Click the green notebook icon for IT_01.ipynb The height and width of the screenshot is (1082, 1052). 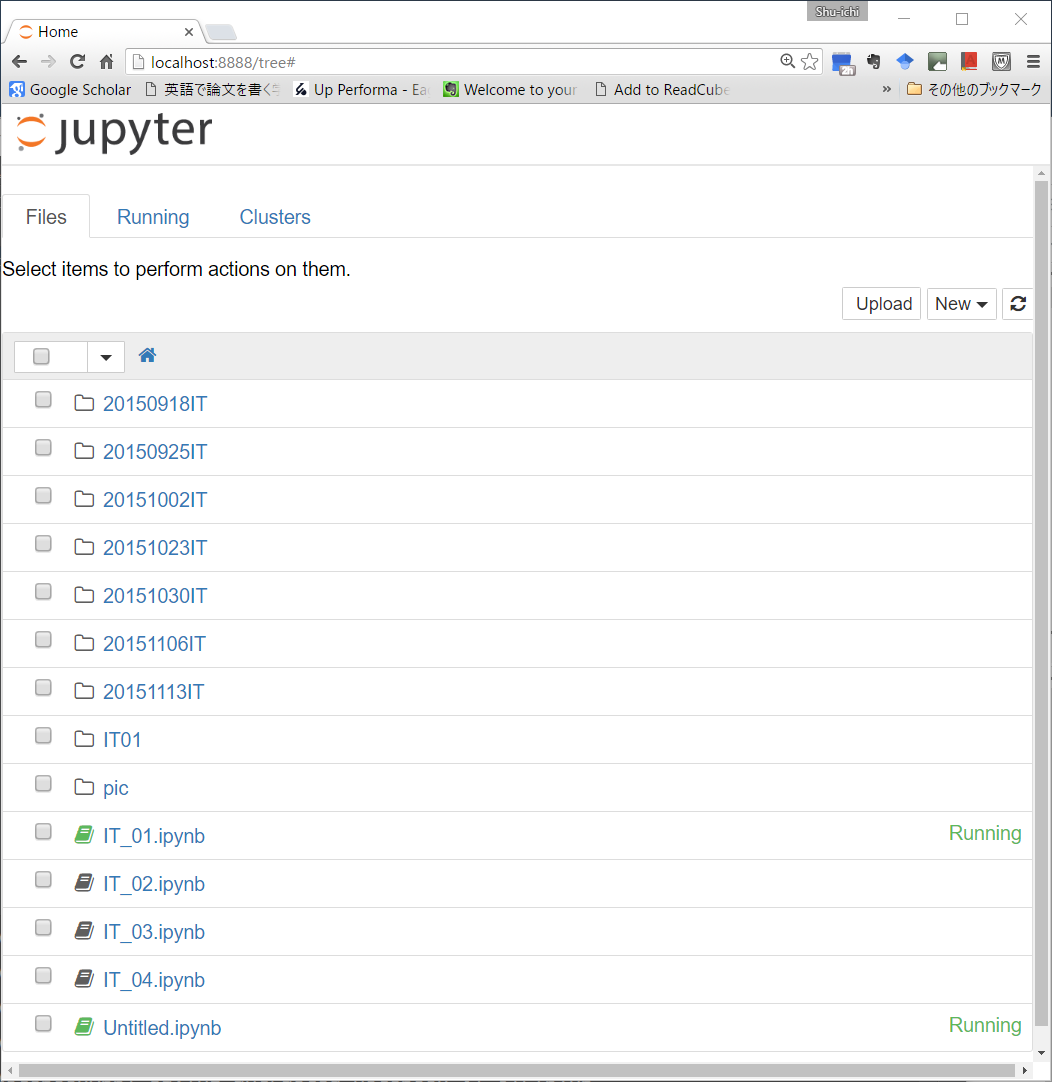84,835
